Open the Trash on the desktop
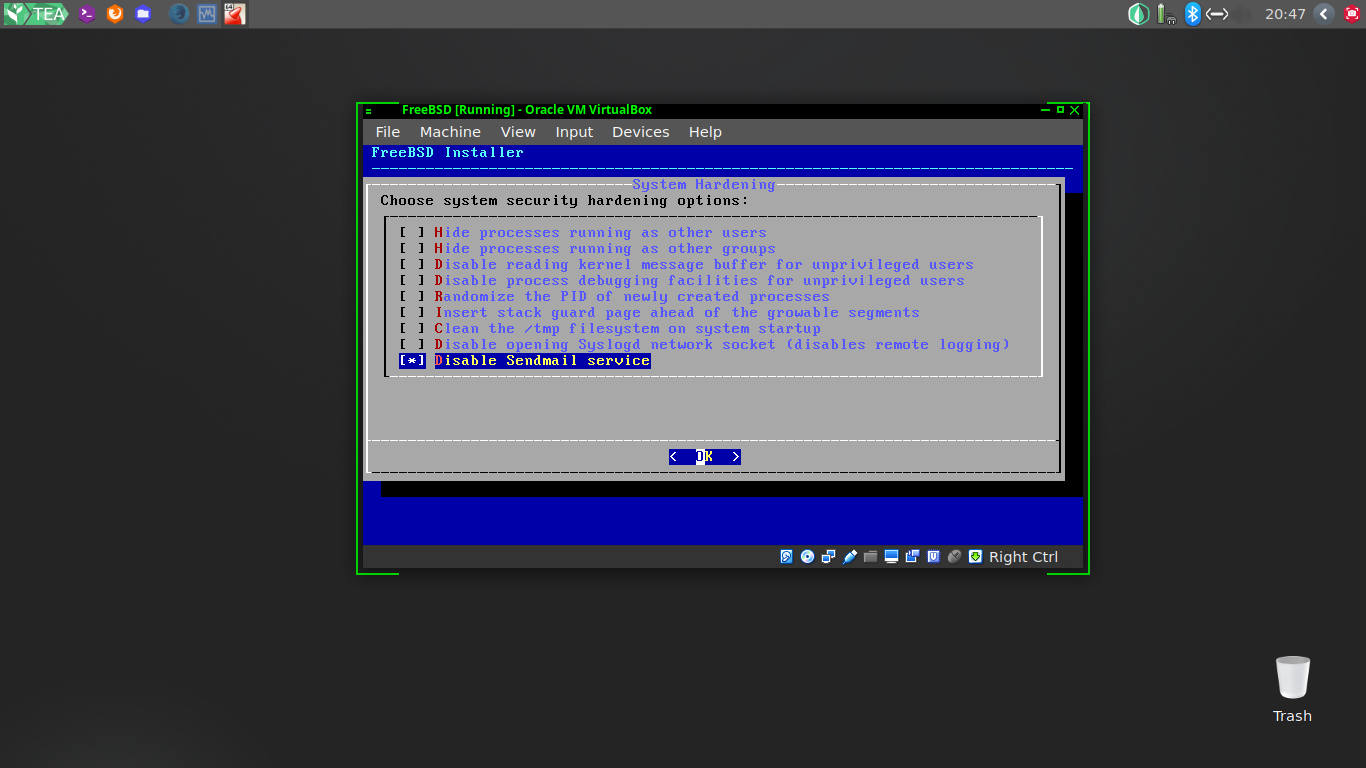The image size is (1366, 768). click(1292, 690)
